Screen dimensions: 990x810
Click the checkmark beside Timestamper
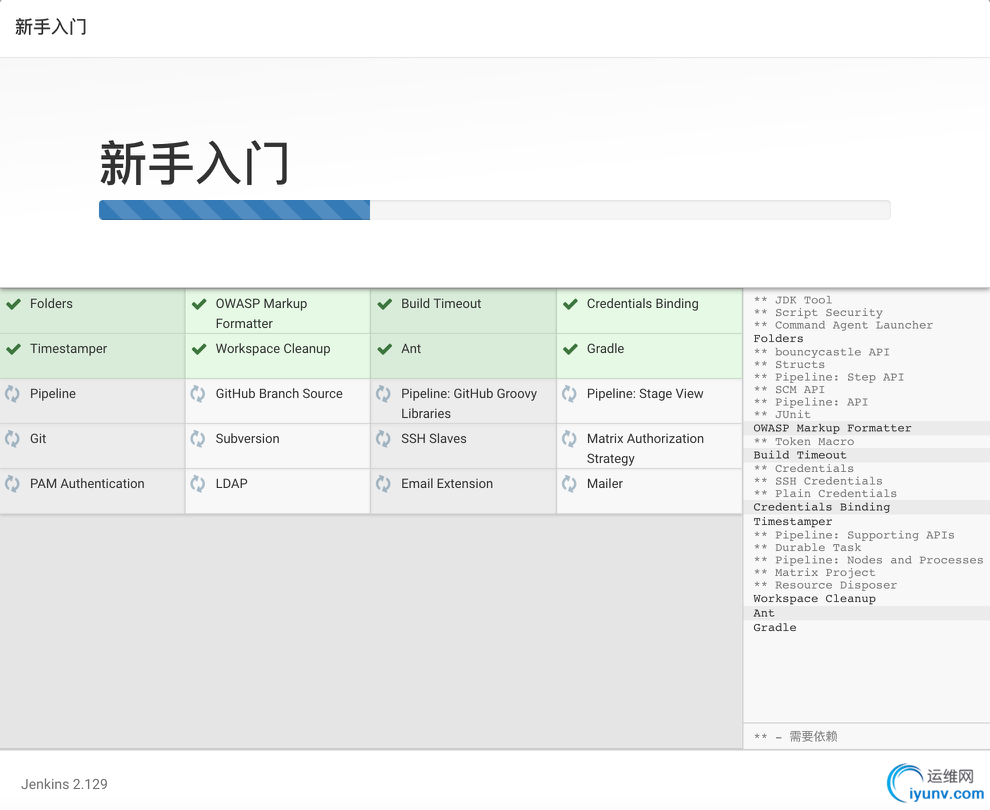(x=13, y=349)
